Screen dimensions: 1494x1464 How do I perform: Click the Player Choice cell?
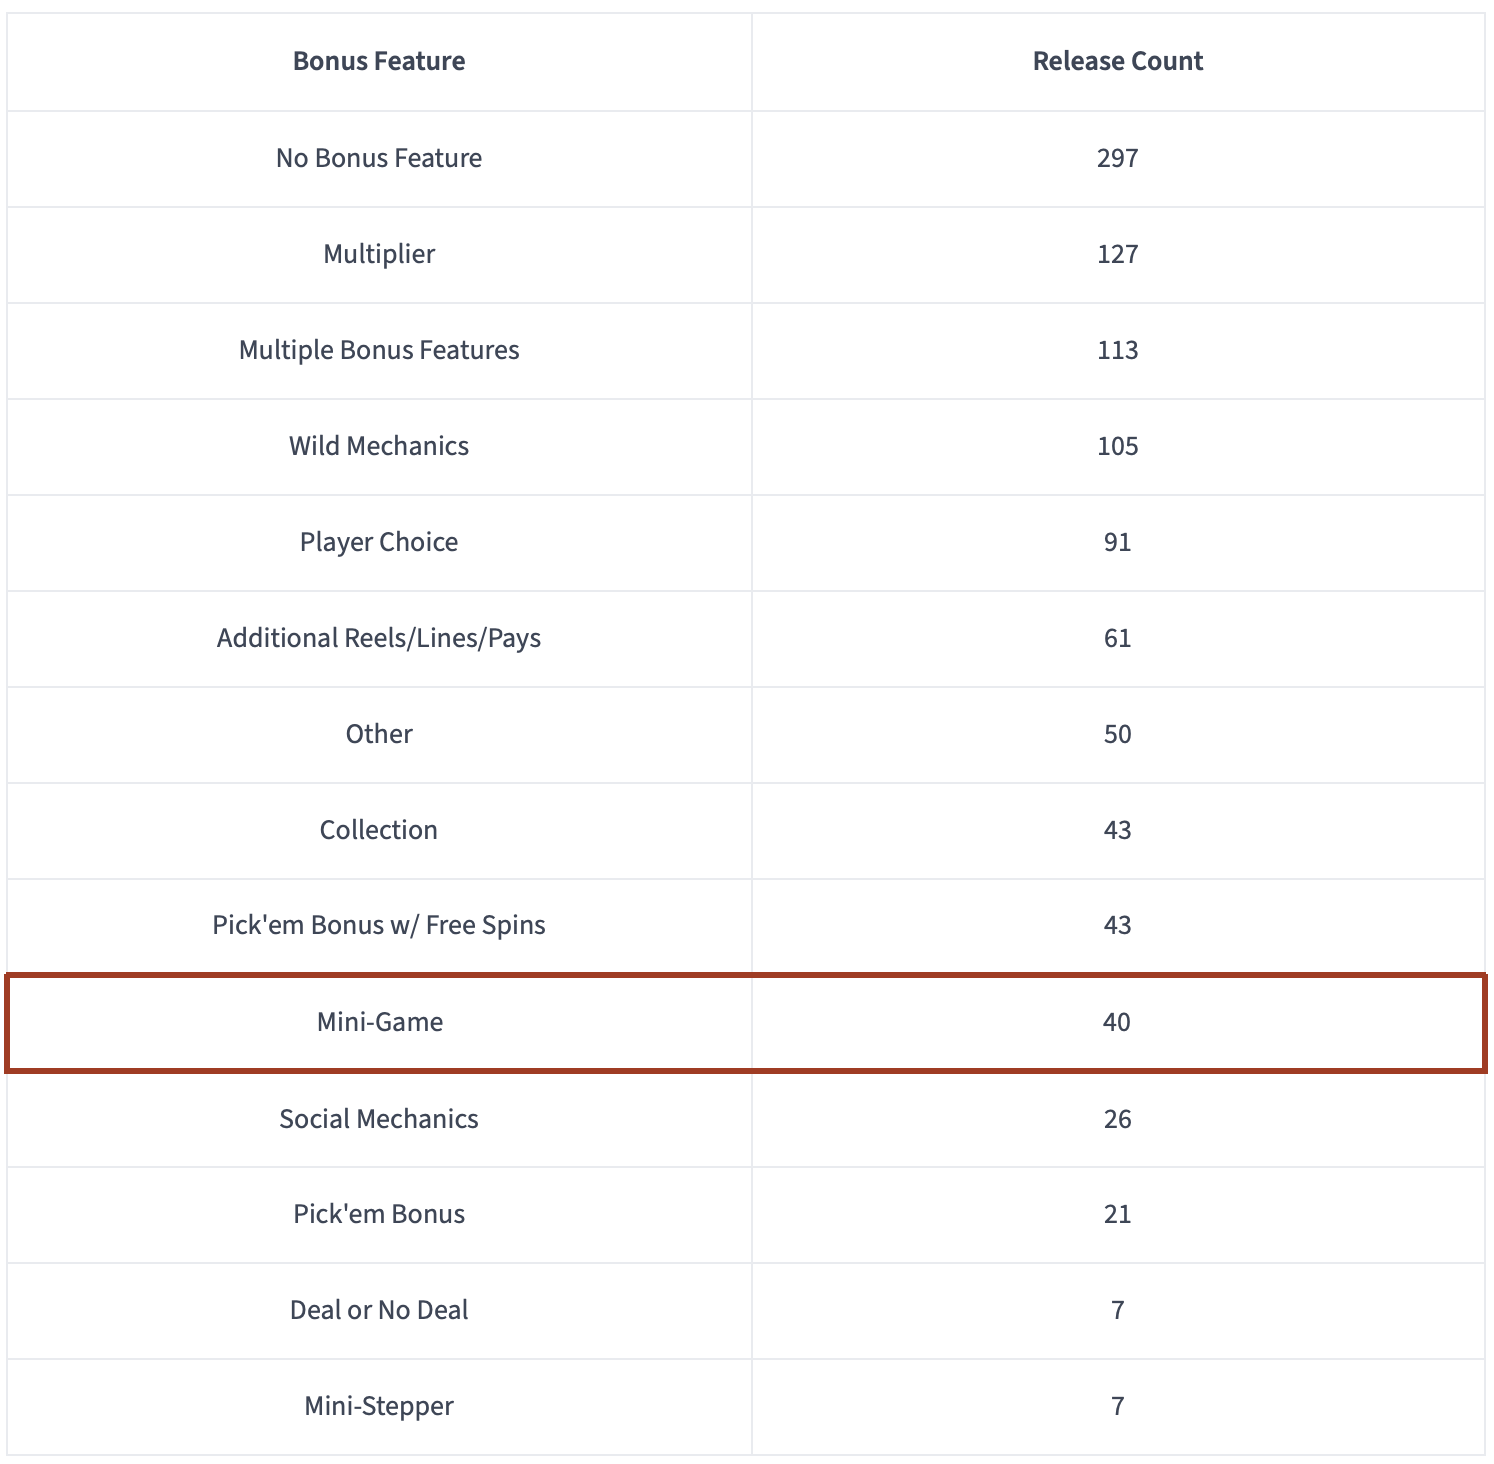pyautogui.click(x=379, y=542)
